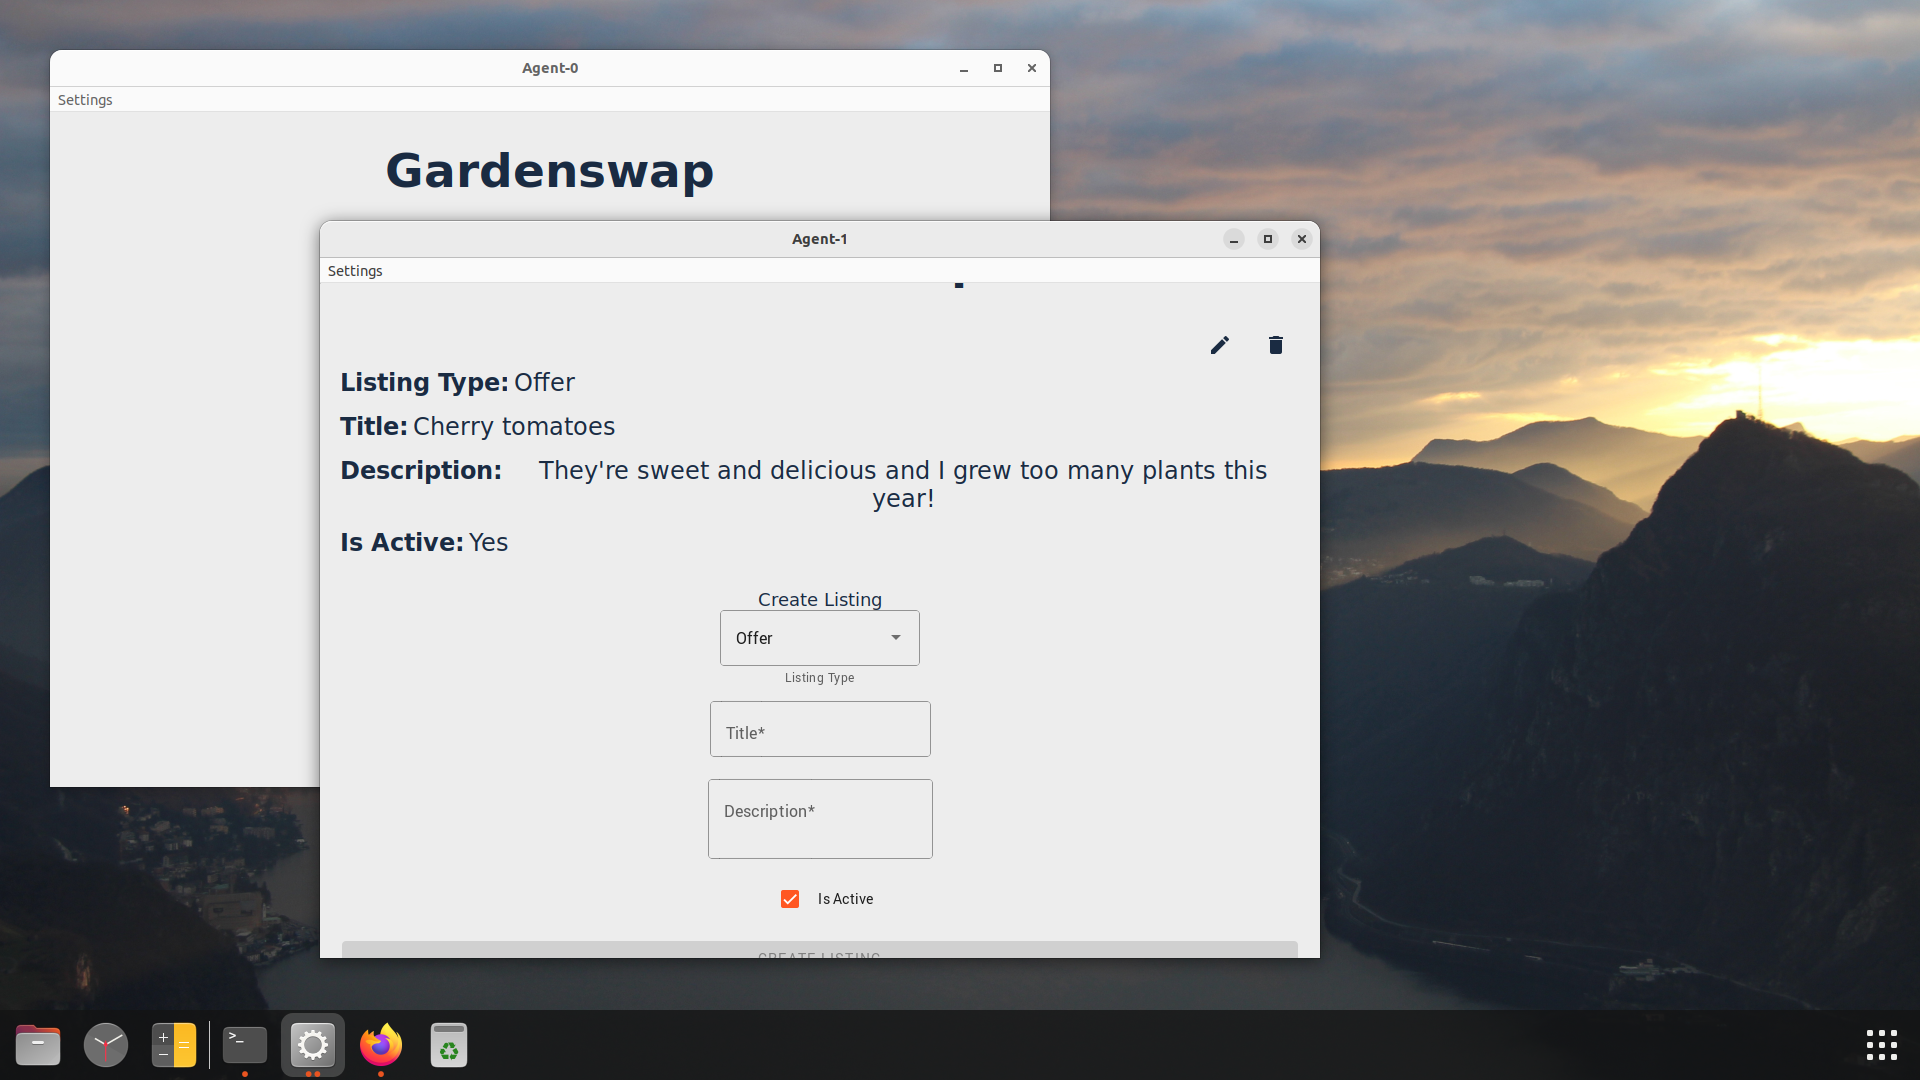Open the recycle bin icon in the dock
This screenshot has width=1920, height=1080.
pos(448,1044)
